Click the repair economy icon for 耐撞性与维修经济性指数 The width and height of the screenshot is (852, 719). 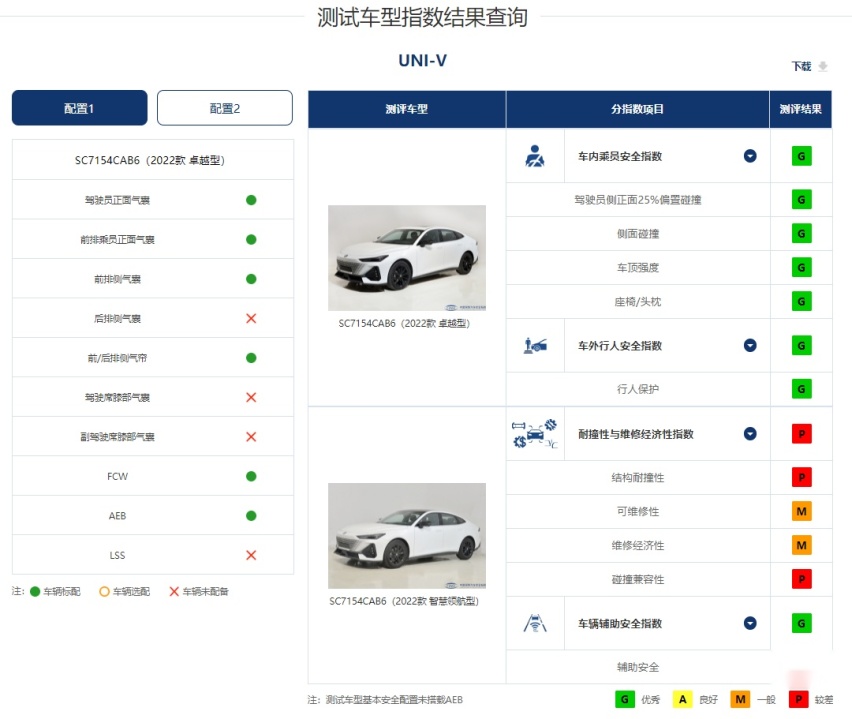click(535, 434)
